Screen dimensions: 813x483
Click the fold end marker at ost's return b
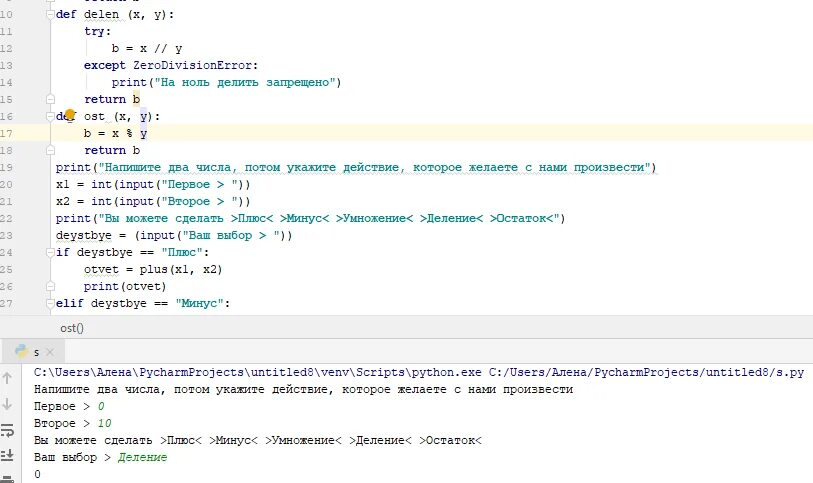50,150
